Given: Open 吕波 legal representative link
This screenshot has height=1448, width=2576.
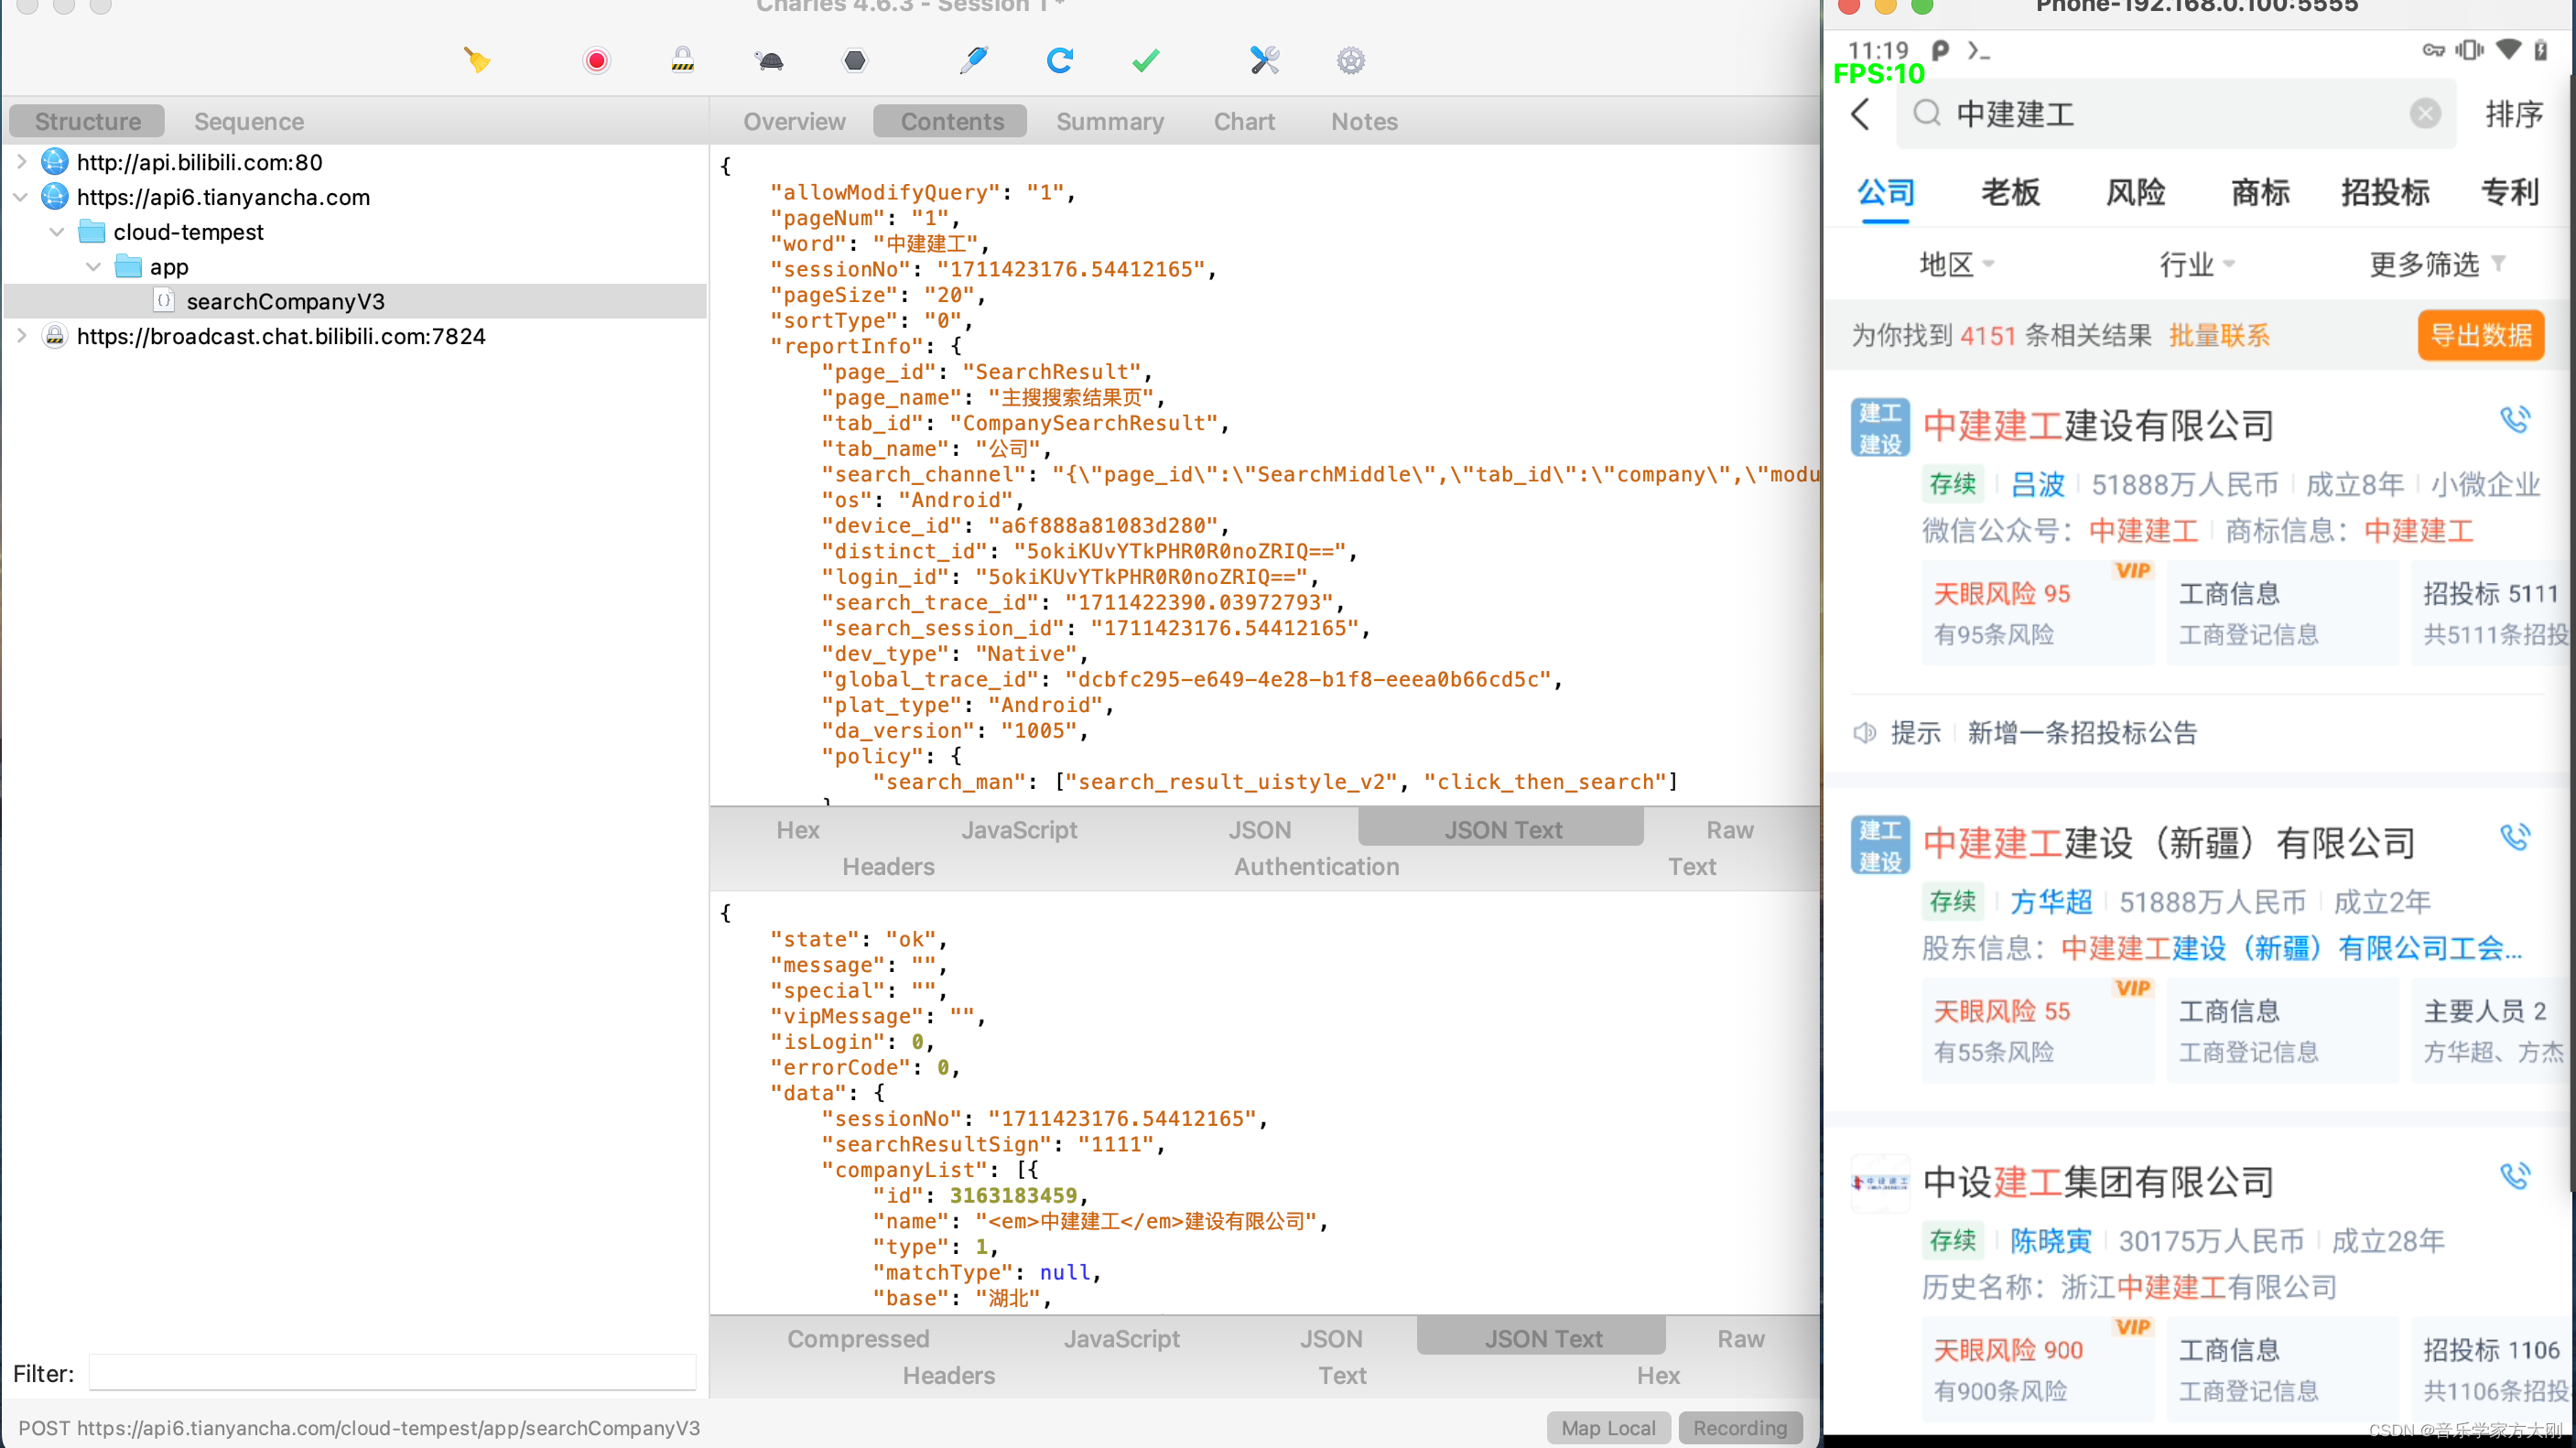Looking at the screenshot, I should (x=2037, y=485).
